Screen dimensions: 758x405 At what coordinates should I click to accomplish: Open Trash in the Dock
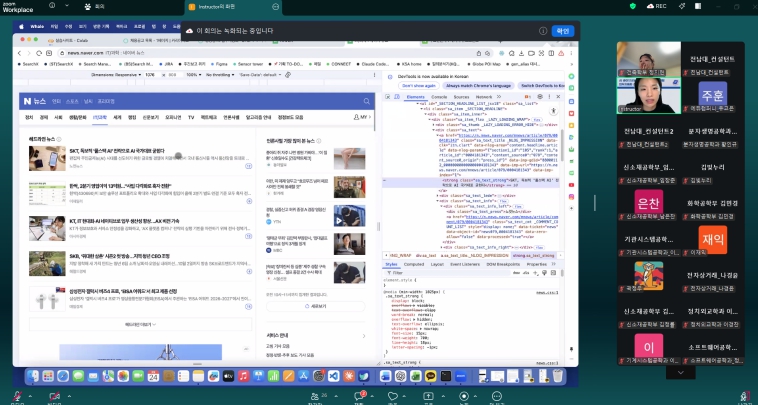557,376
